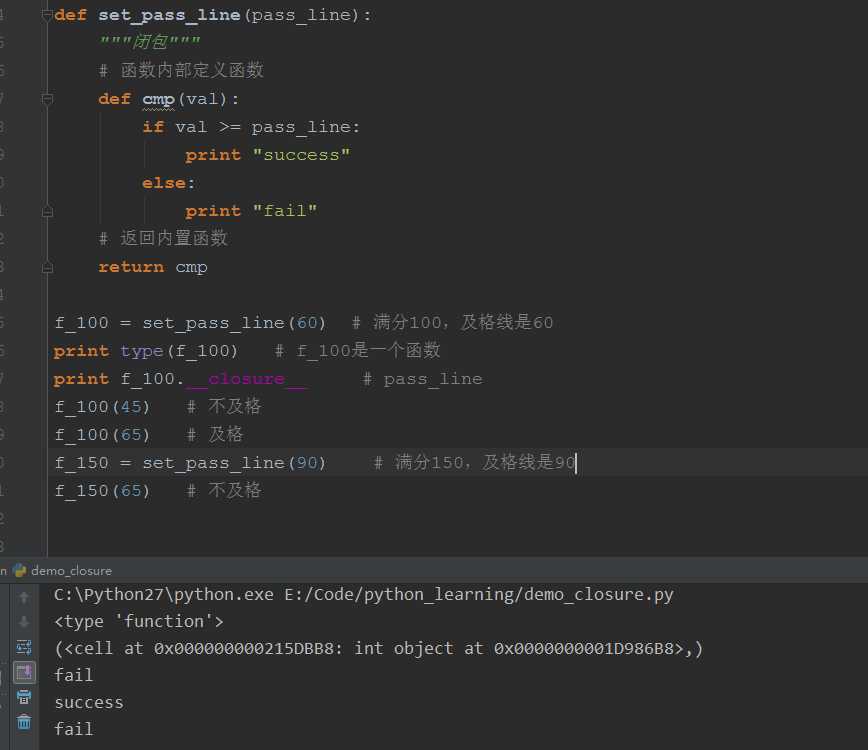
Task: Click the C:\Python27\python.exe command line
Action: point(364,594)
